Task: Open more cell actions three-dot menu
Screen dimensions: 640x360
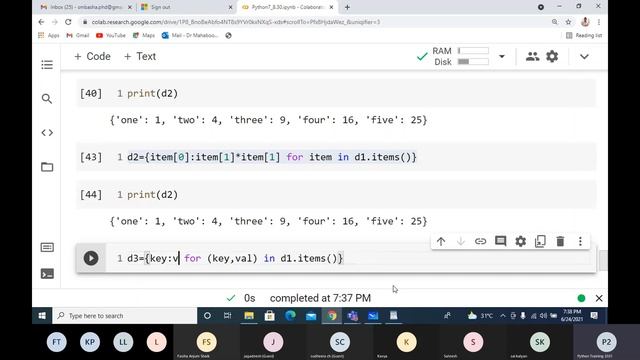Action: [580, 241]
